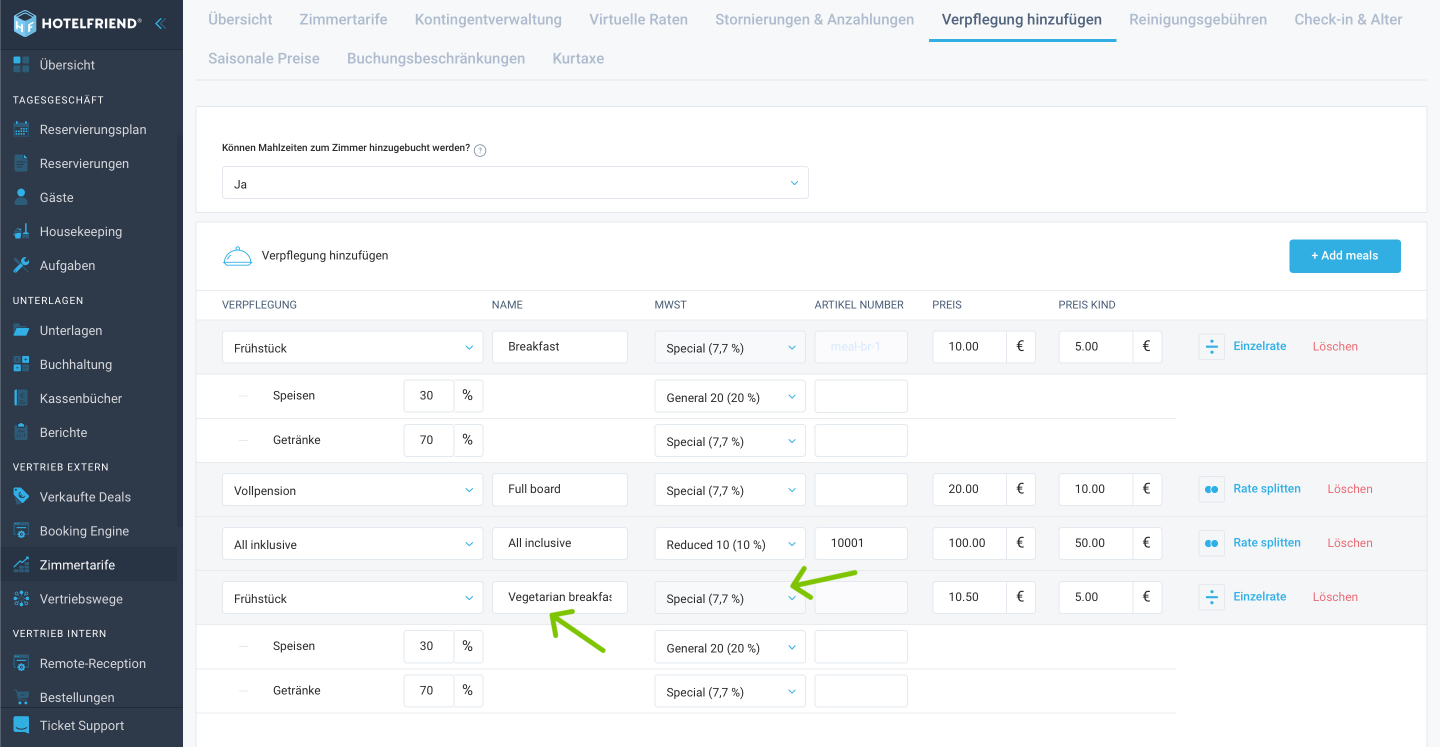Click help icon next to Mahlzeiten question
The image size is (1440, 747).
[x=480, y=150]
